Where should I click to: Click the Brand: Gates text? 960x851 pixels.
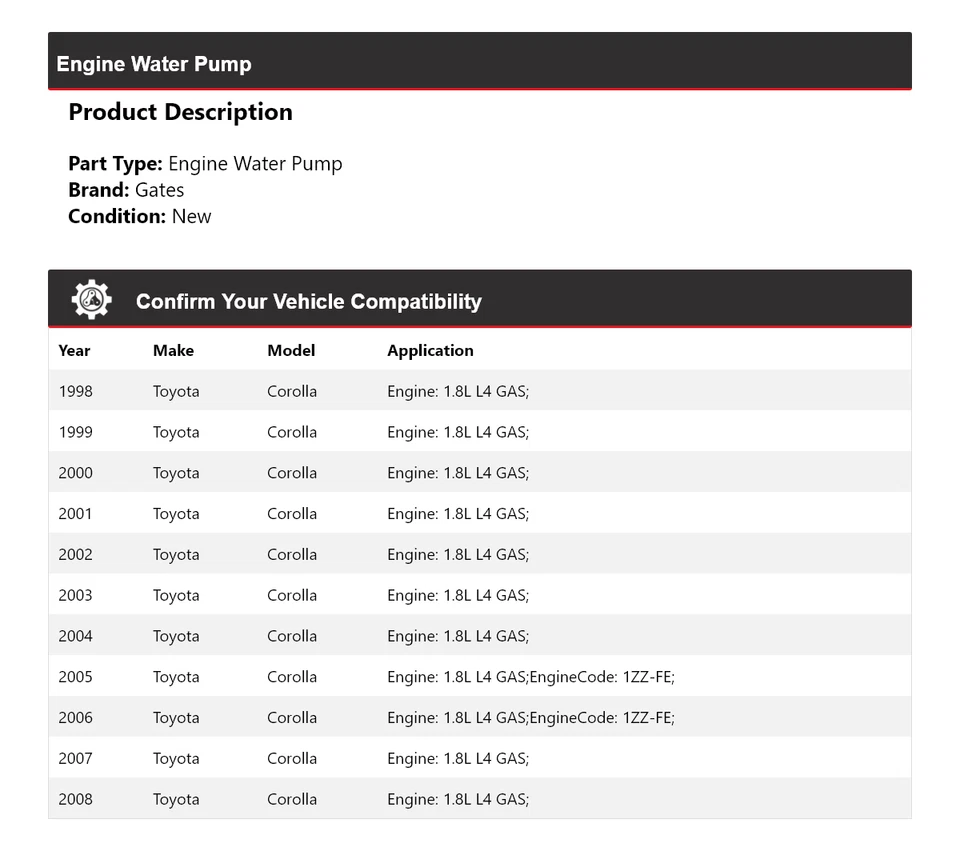[x=126, y=190]
